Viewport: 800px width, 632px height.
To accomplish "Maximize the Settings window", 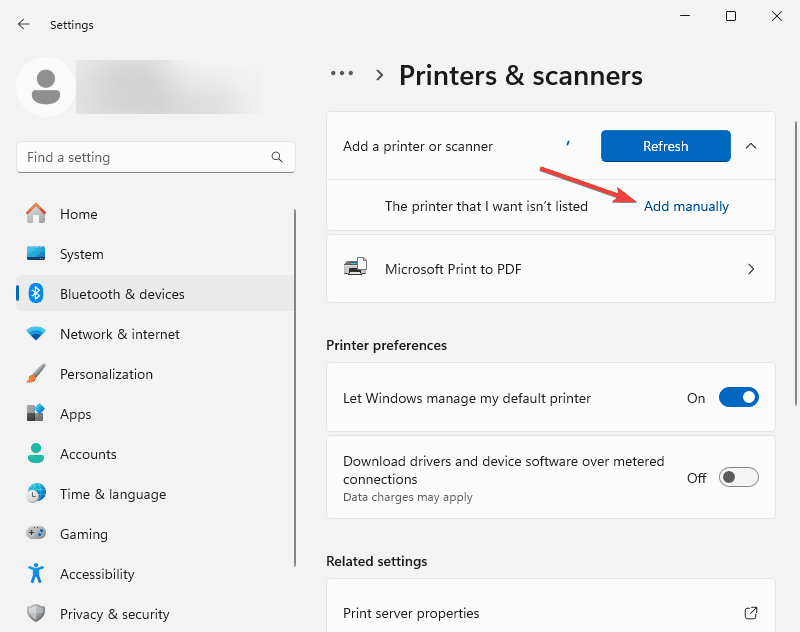I will pos(731,16).
